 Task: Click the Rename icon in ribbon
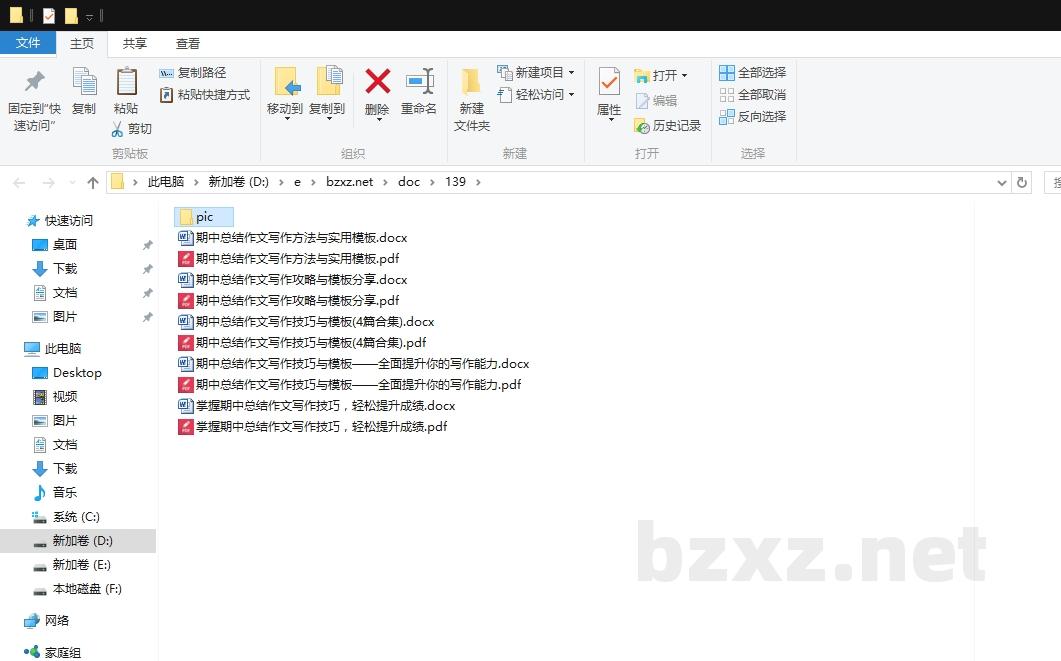pos(419,82)
